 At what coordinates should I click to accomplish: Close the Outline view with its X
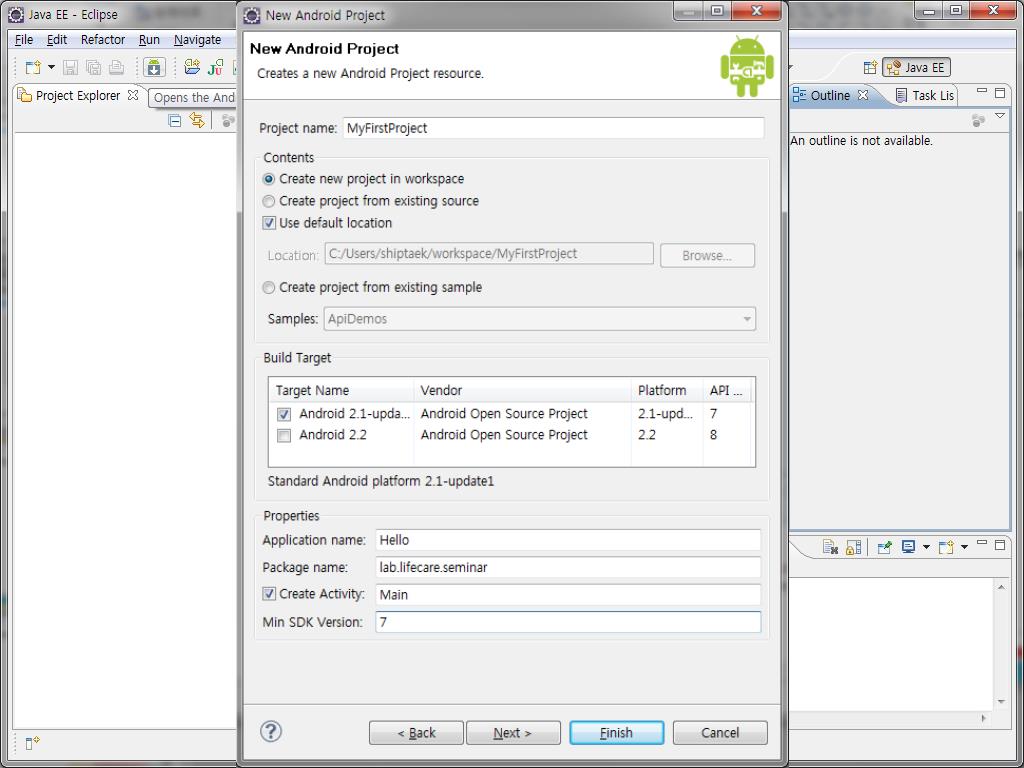[x=863, y=95]
